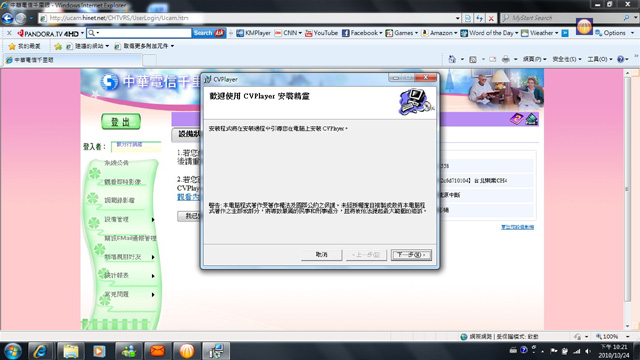Open the mail envelope taskbar icon
Image resolution: width=640 pixels, height=360 pixels.
tap(157, 351)
